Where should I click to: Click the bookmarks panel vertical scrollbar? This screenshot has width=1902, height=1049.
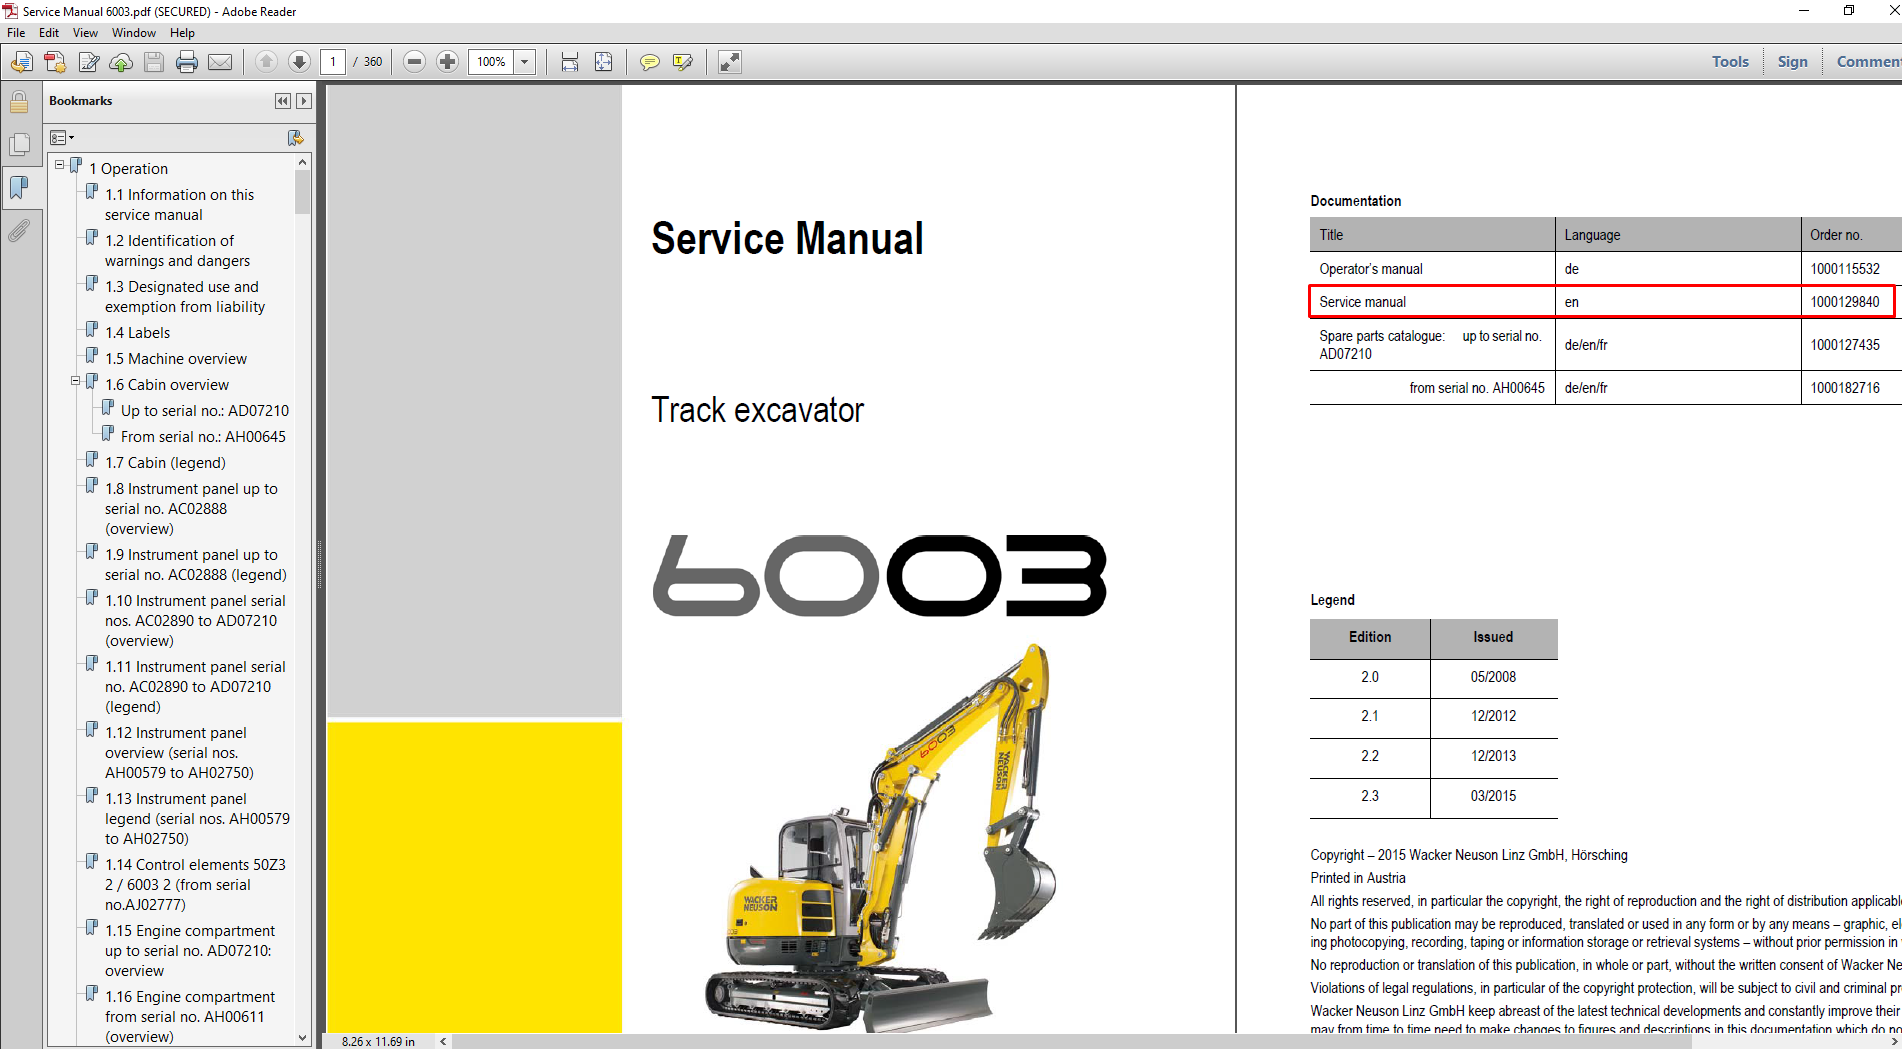coord(303,600)
